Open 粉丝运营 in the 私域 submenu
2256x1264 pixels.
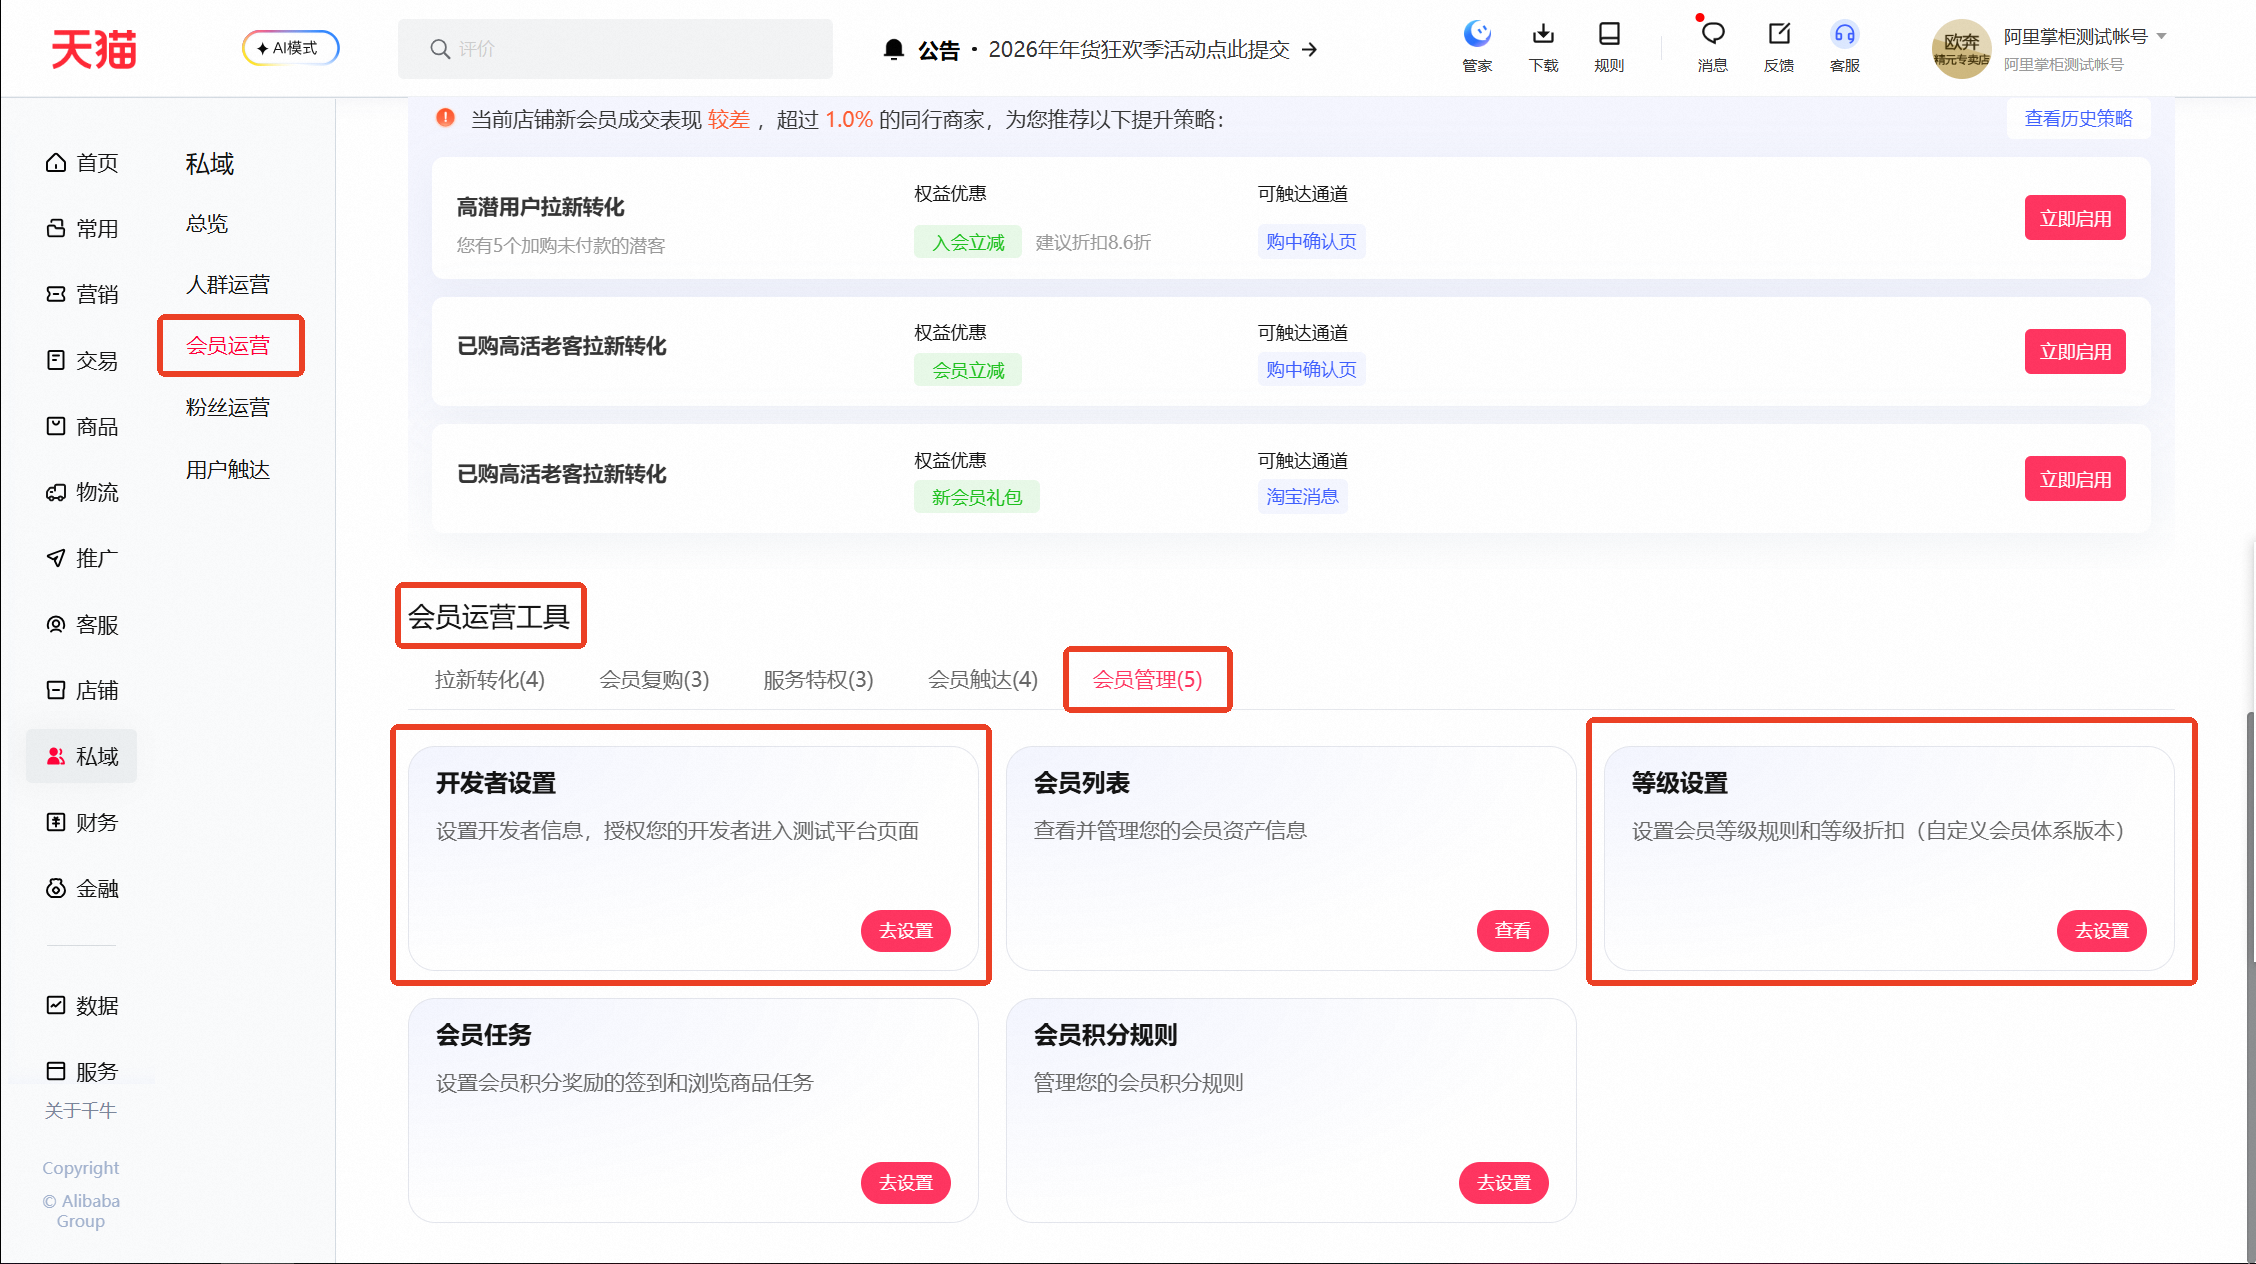click(228, 408)
